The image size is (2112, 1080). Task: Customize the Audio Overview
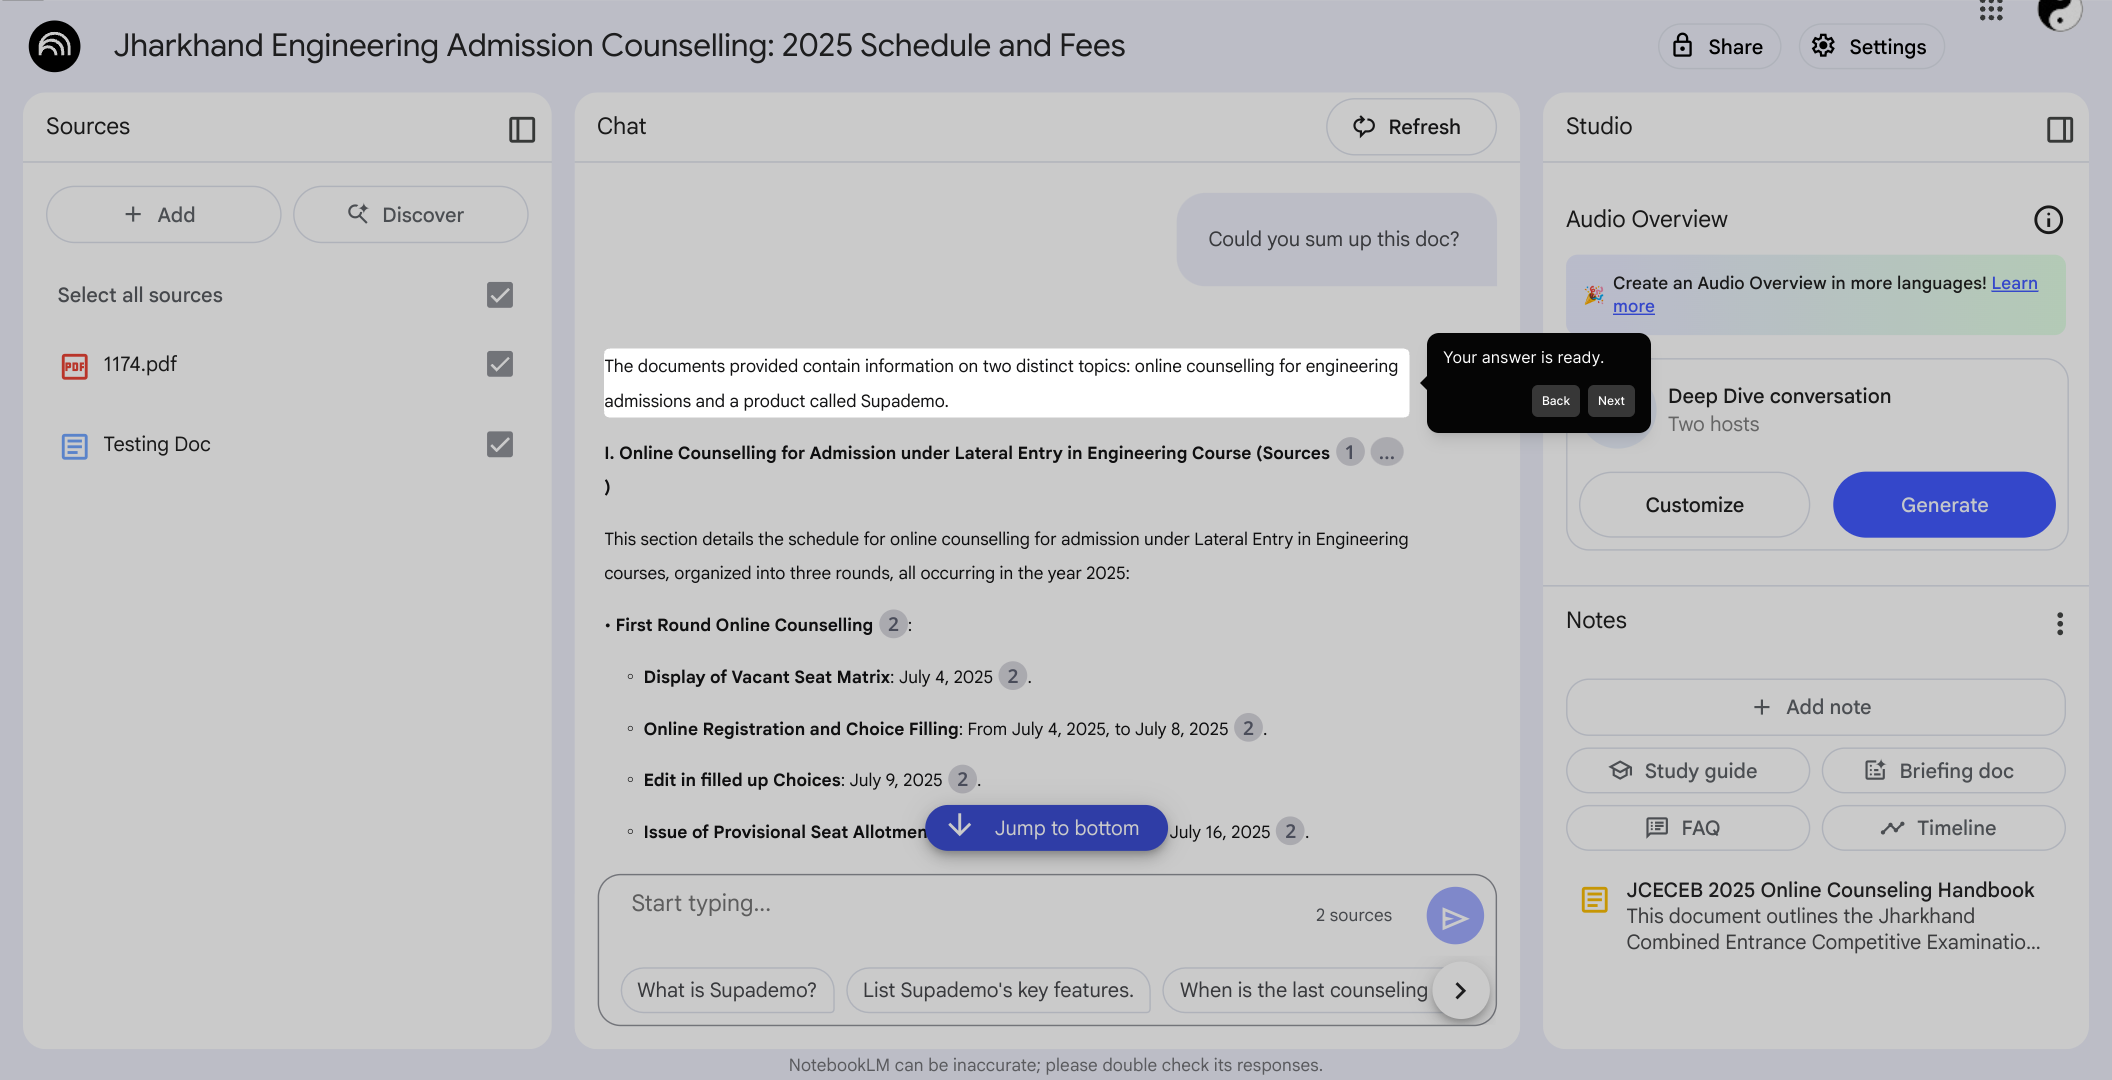1694,505
